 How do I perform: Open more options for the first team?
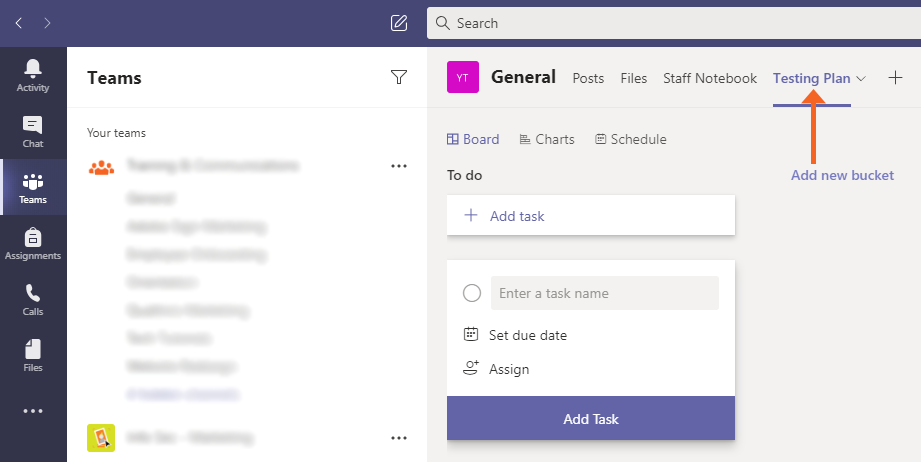pyautogui.click(x=399, y=166)
